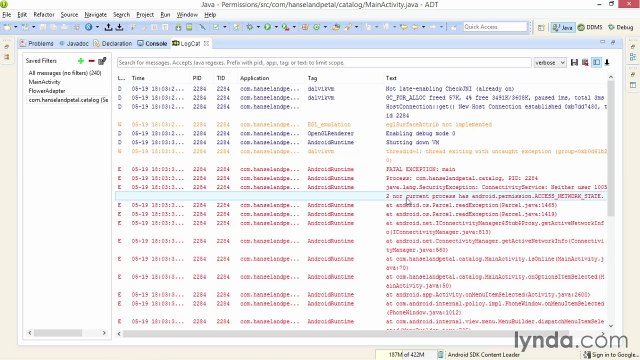640x360 pixels.
Task: Click the upload arrow toolbar icon
Action: 108,27
